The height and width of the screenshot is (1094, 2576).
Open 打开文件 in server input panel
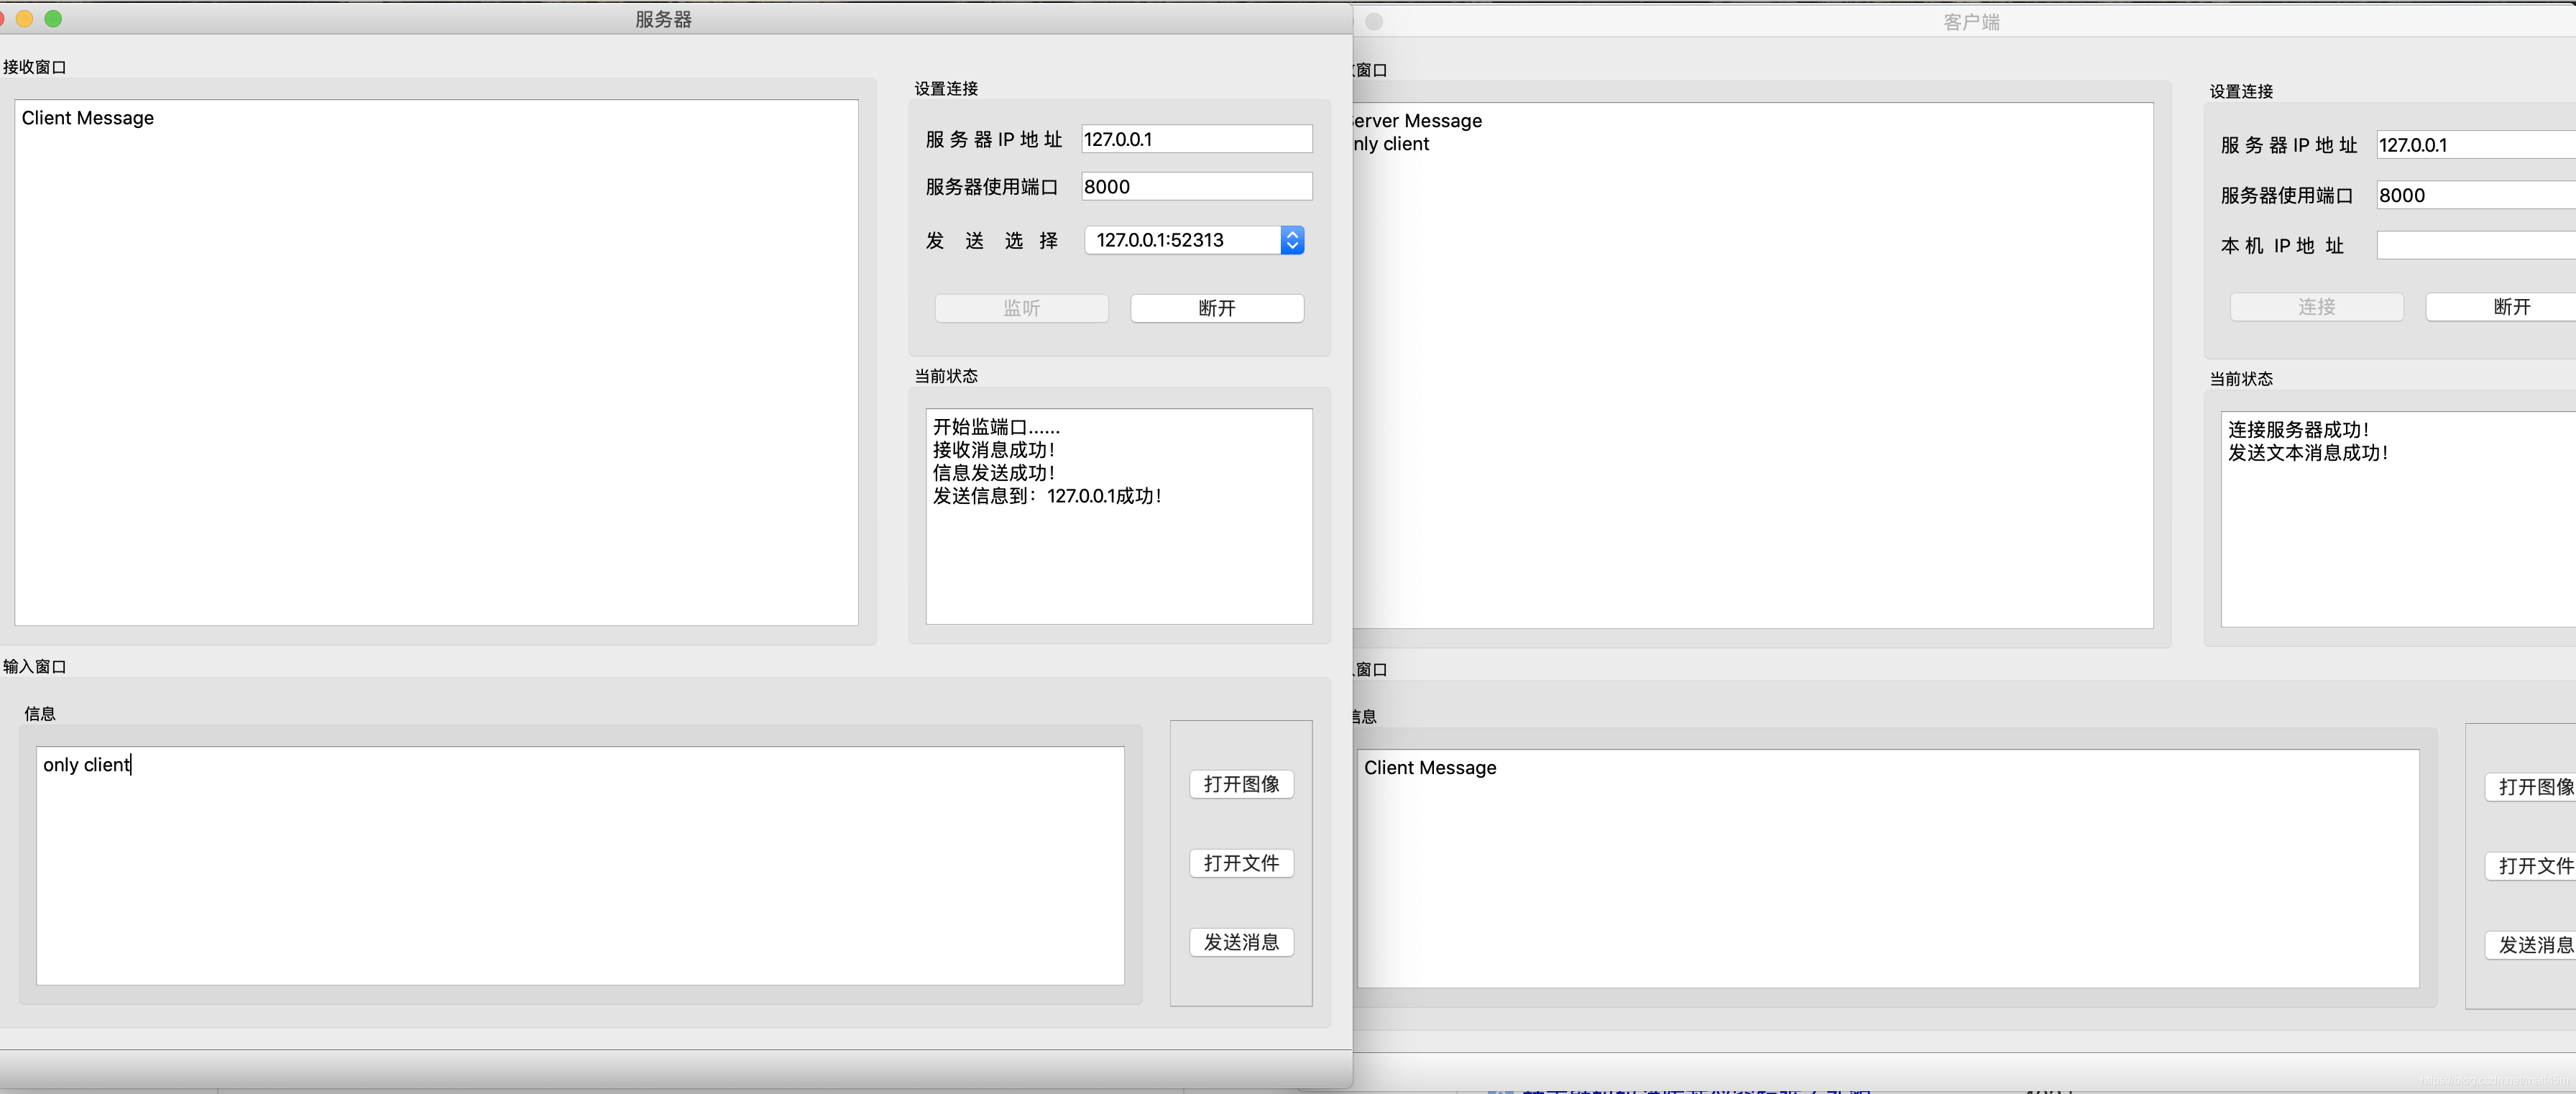[x=1242, y=863]
